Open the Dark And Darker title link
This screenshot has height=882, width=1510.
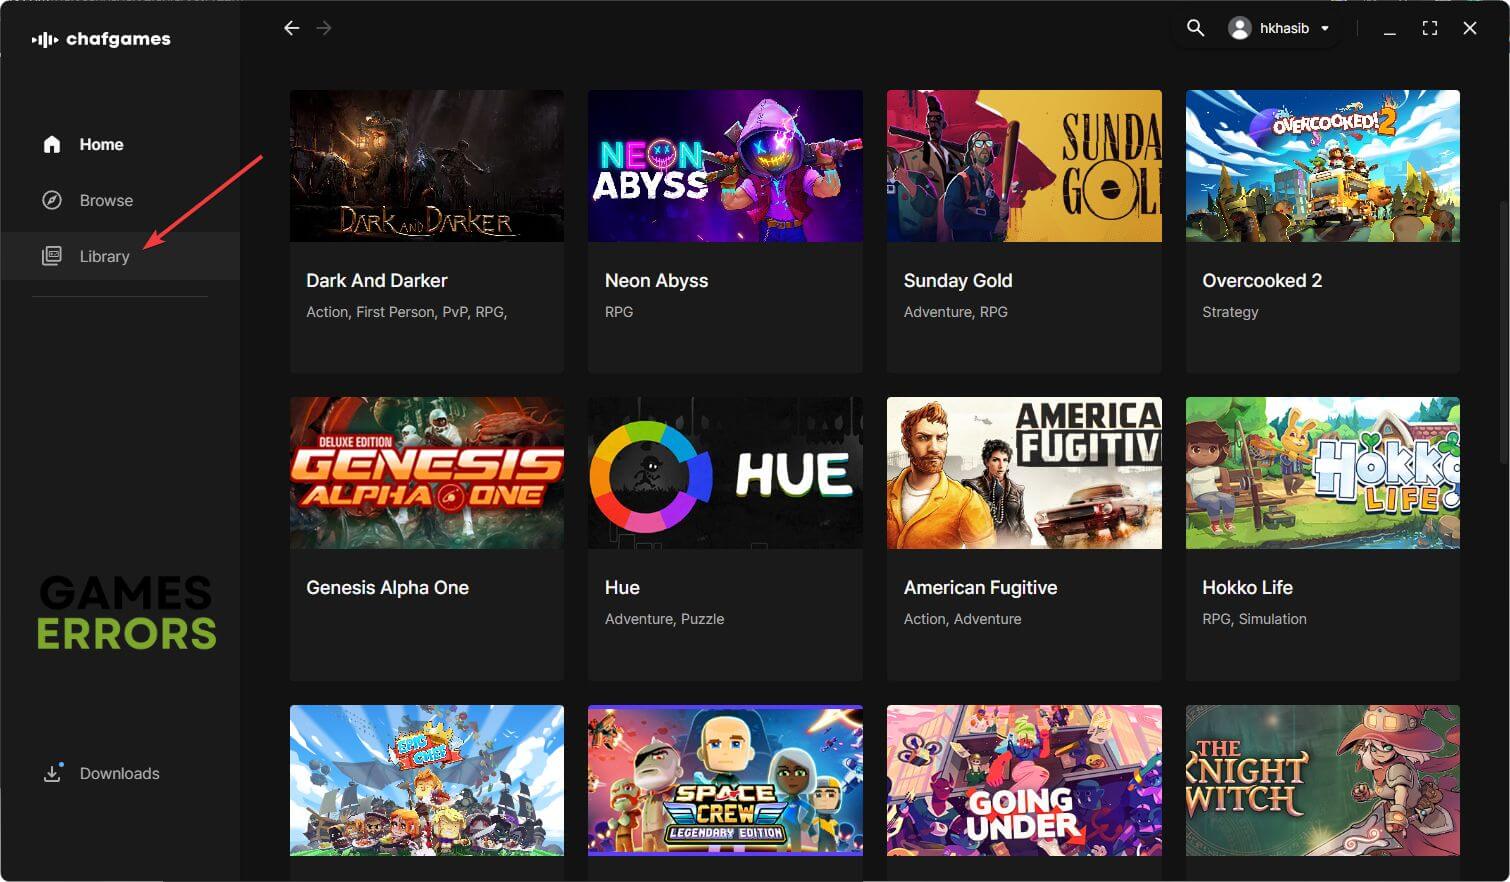pyautogui.click(x=376, y=281)
